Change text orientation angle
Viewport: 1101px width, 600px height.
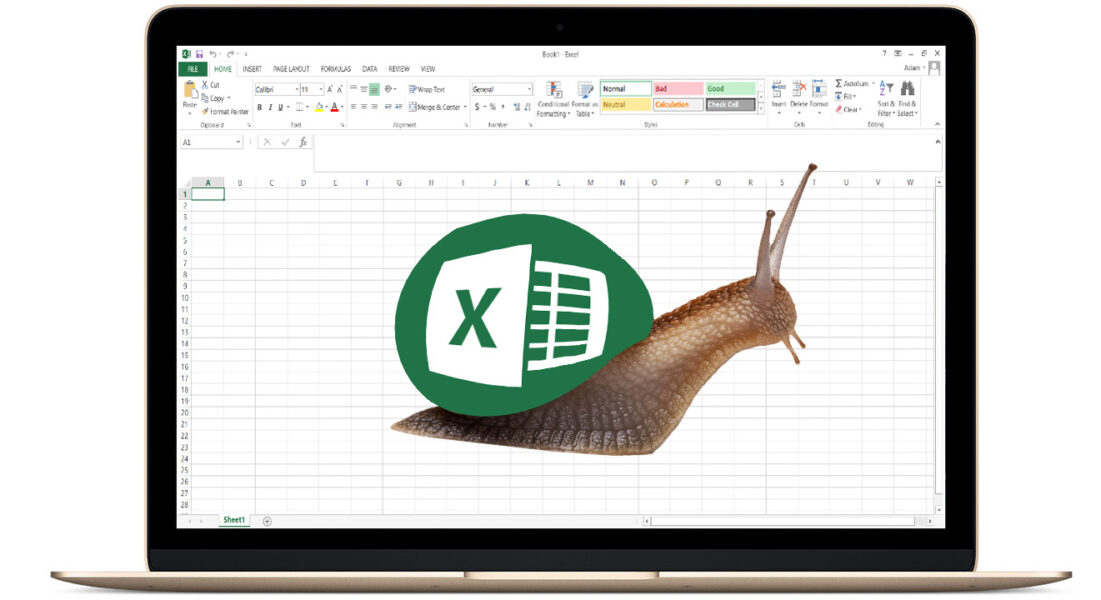point(388,89)
